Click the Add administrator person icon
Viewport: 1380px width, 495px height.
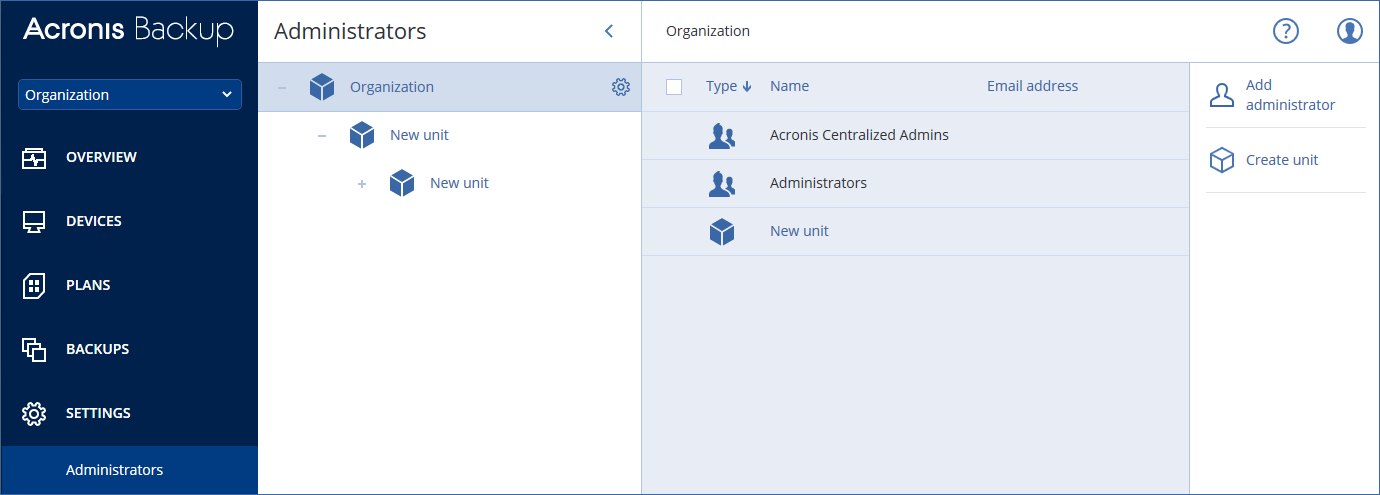(1222, 95)
